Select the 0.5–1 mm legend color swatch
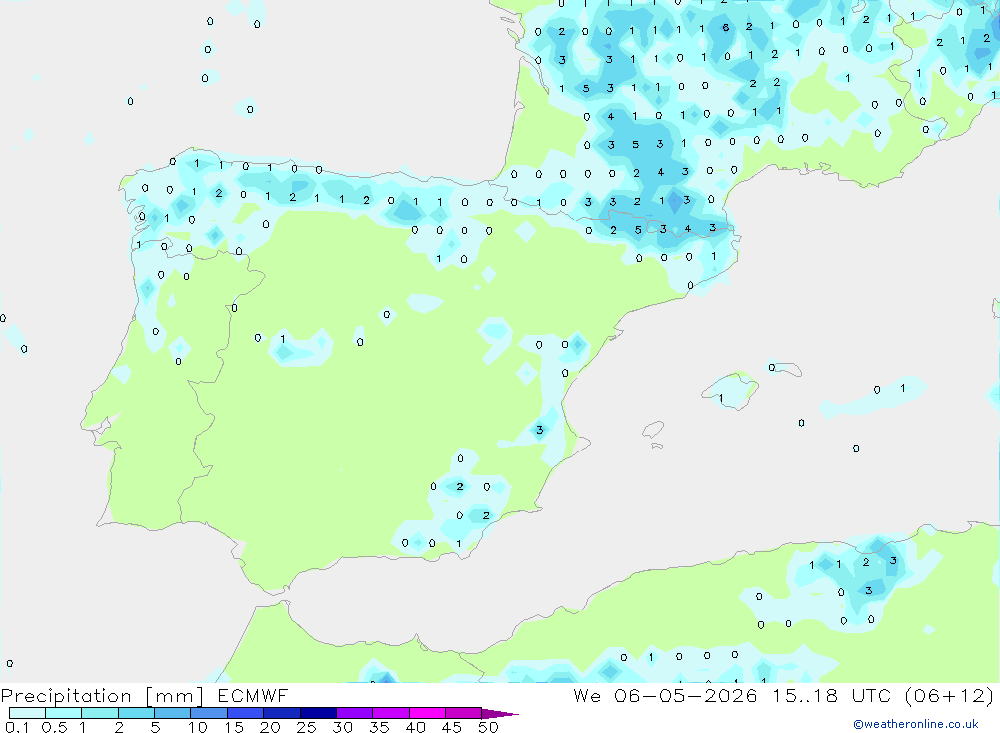This screenshot has width=1000, height=733. click(x=64, y=713)
